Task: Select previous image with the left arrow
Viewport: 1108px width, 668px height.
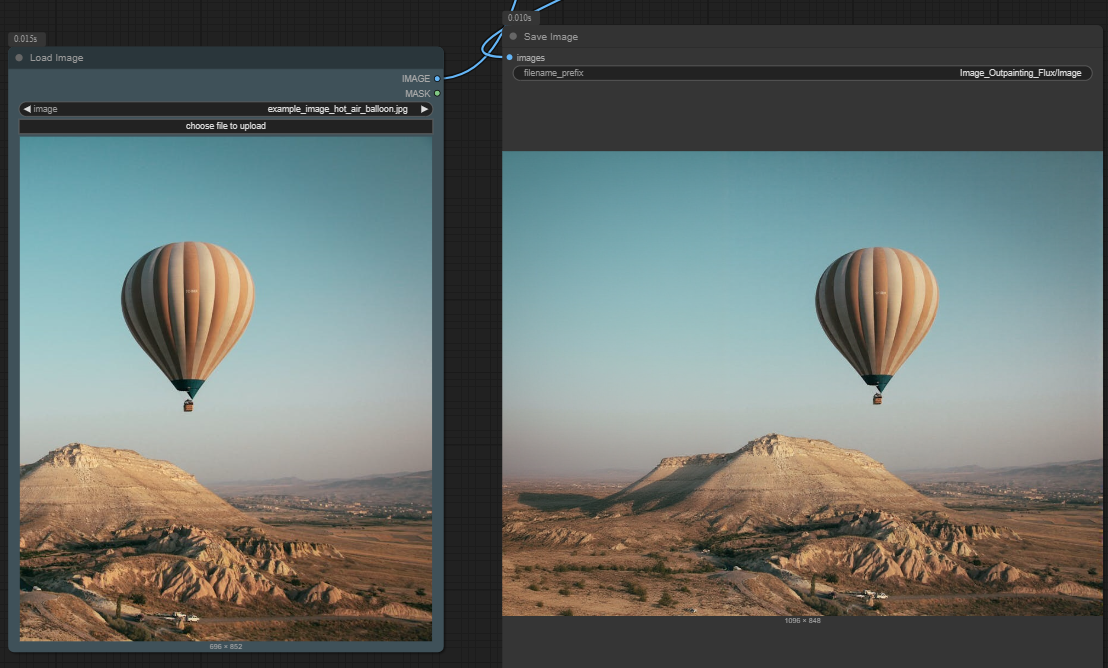Action: [26, 109]
